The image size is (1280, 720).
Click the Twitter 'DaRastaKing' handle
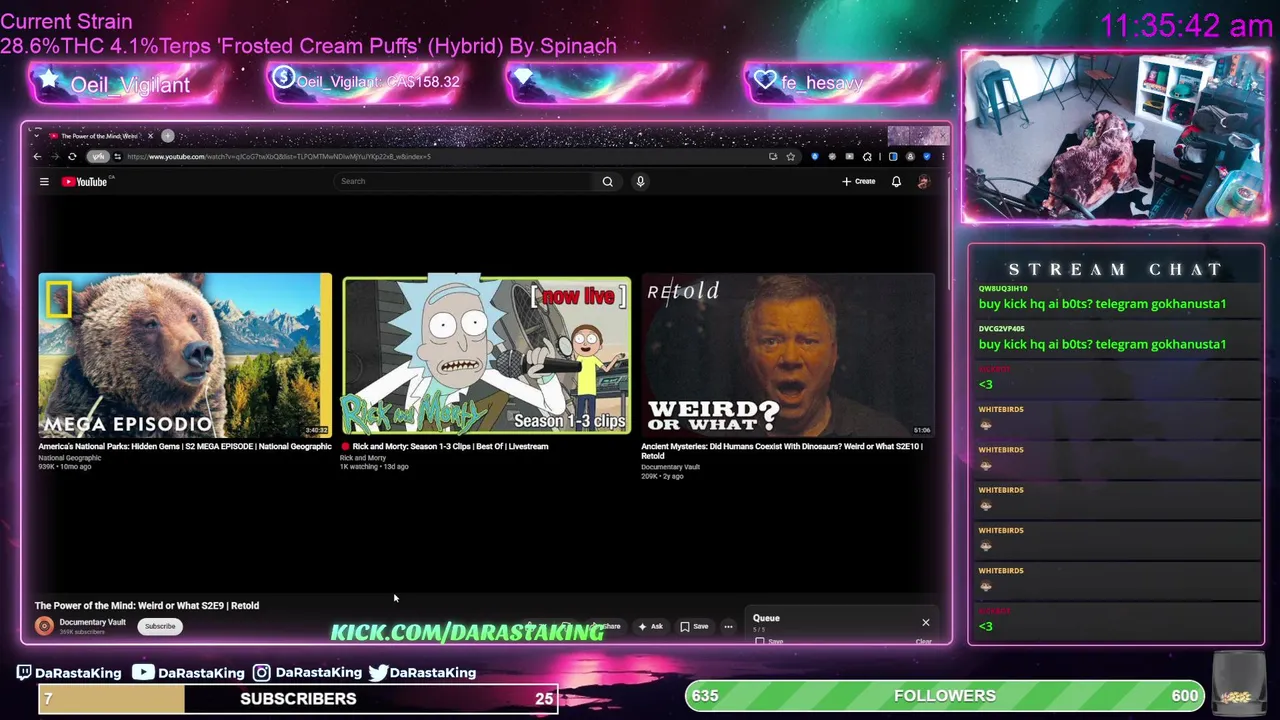pos(422,672)
